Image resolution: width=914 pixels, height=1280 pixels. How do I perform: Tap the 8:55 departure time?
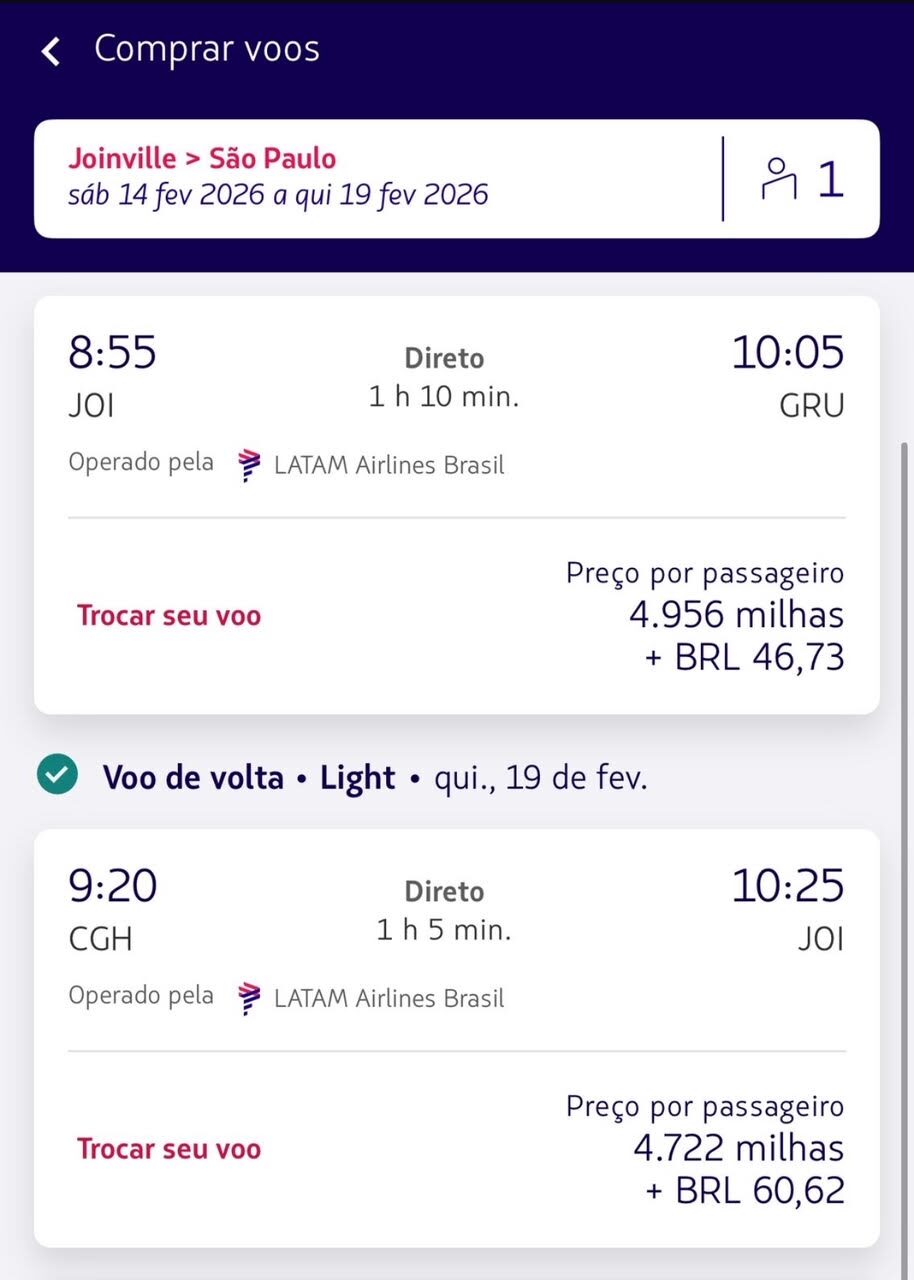point(112,353)
